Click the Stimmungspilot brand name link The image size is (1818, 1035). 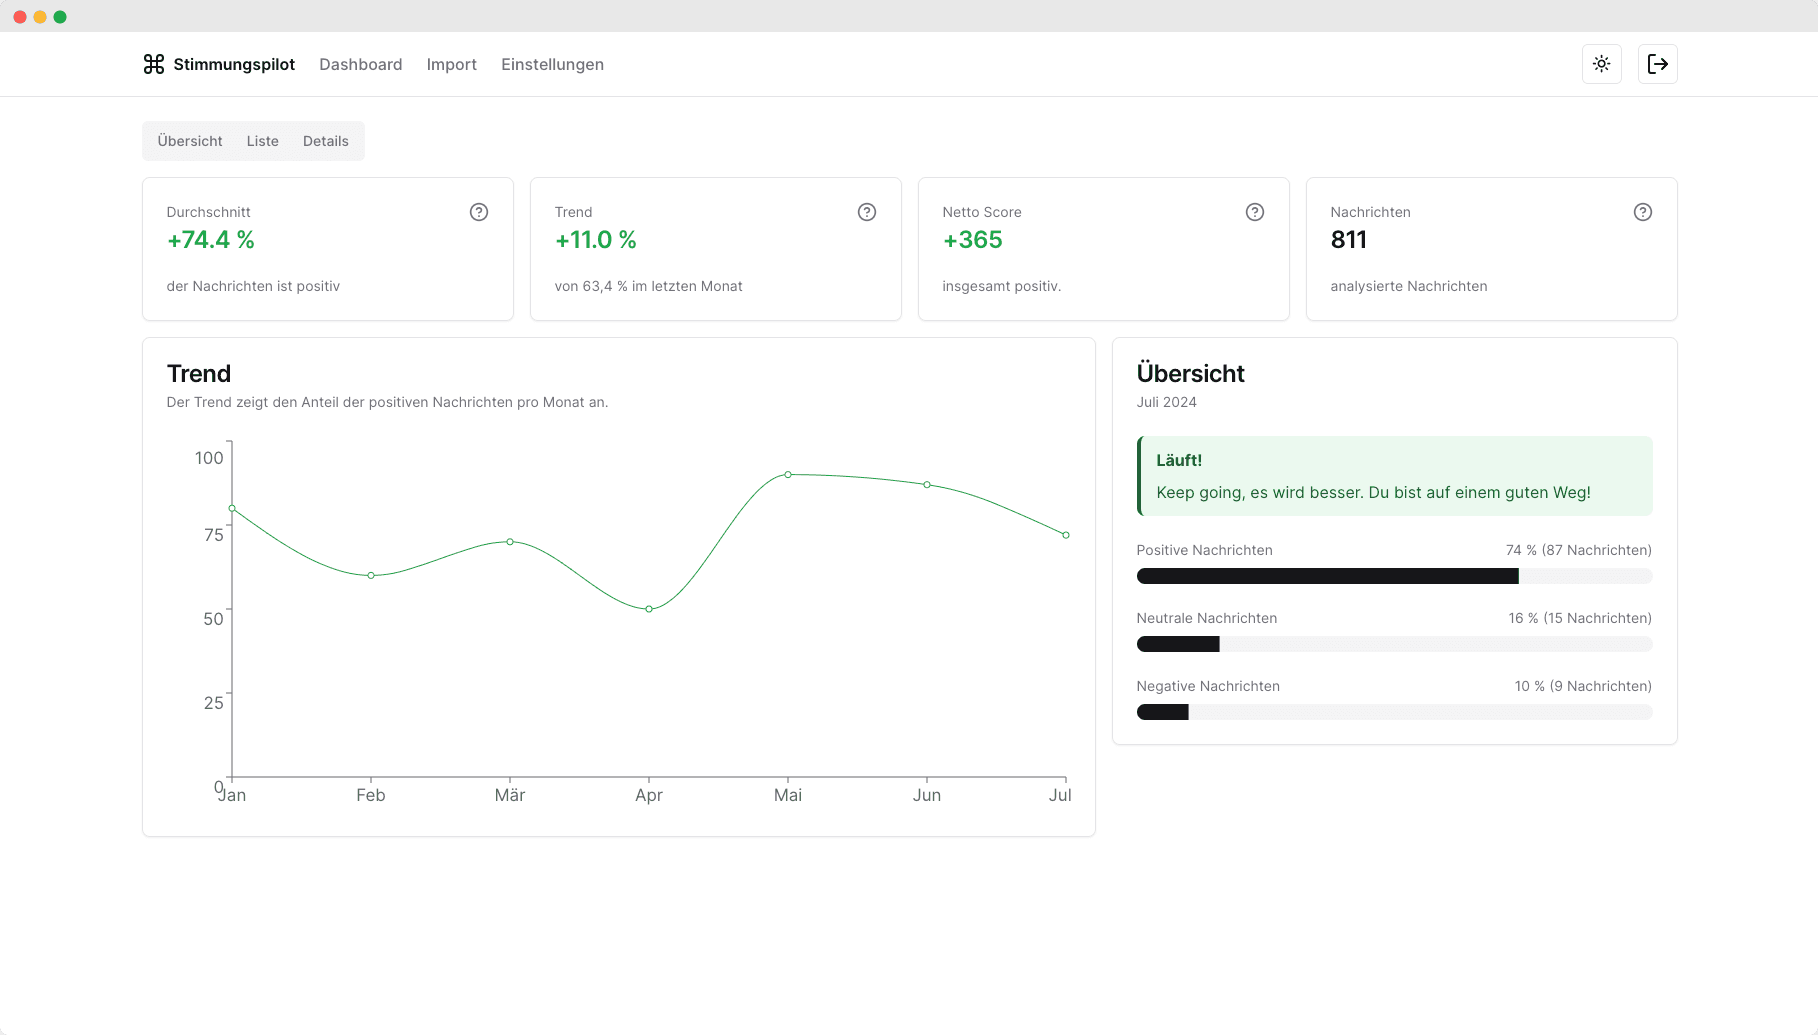click(234, 64)
